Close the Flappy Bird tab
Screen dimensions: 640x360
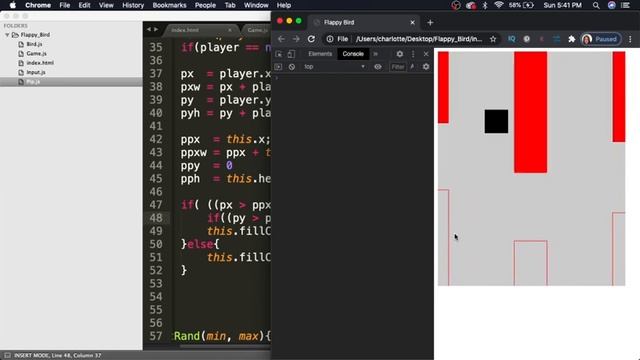[412, 22]
